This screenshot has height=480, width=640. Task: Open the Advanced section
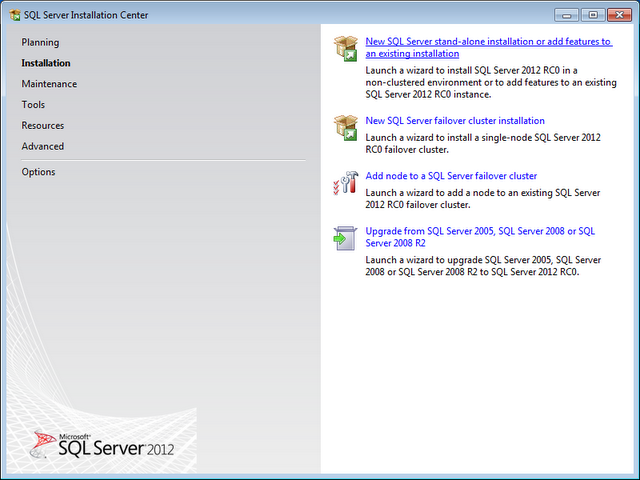43,147
